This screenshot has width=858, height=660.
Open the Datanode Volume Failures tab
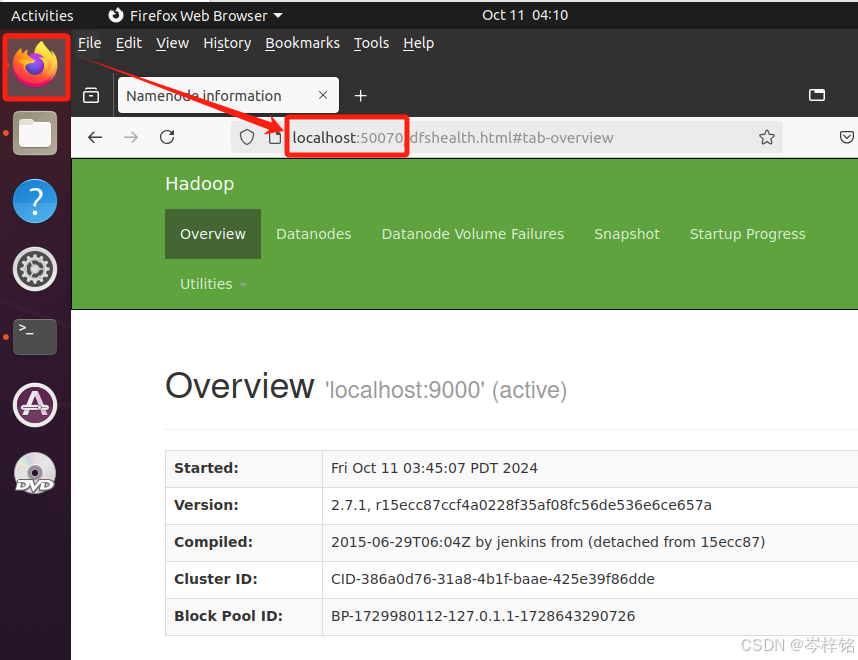click(473, 234)
